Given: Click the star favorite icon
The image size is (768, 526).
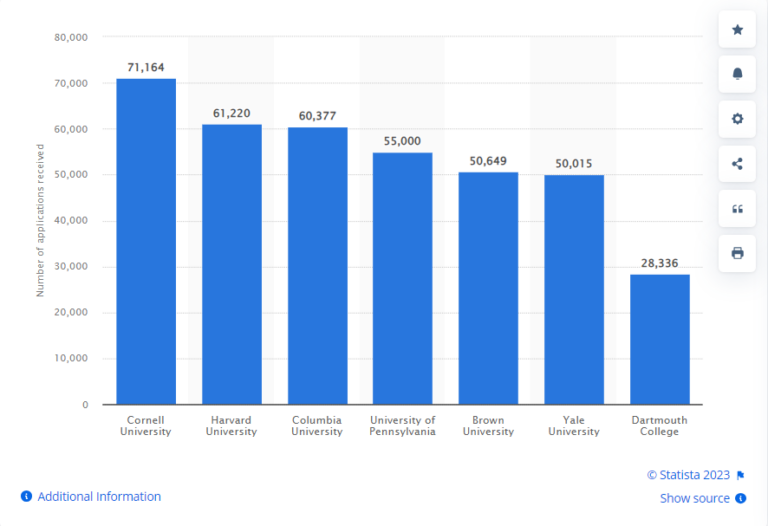Looking at the screenshot, I should point(737,30).
